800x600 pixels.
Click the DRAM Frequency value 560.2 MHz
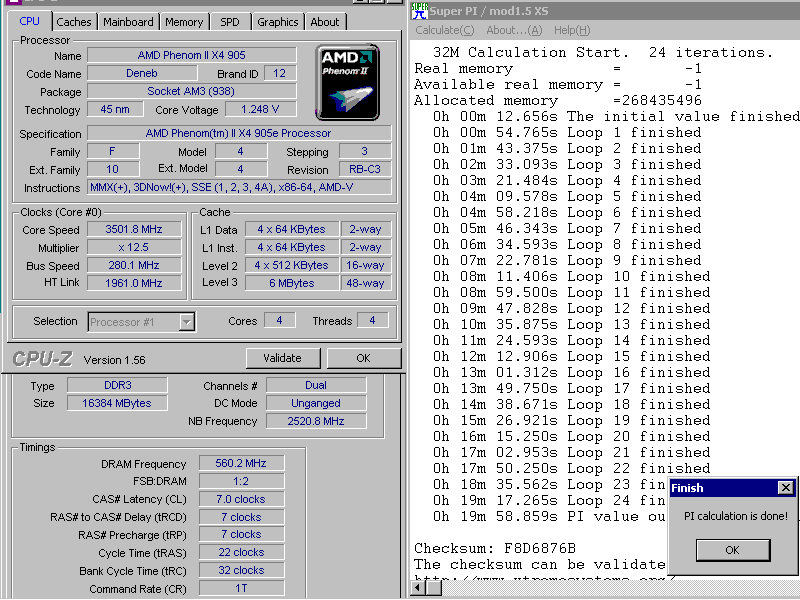(241, 463)
